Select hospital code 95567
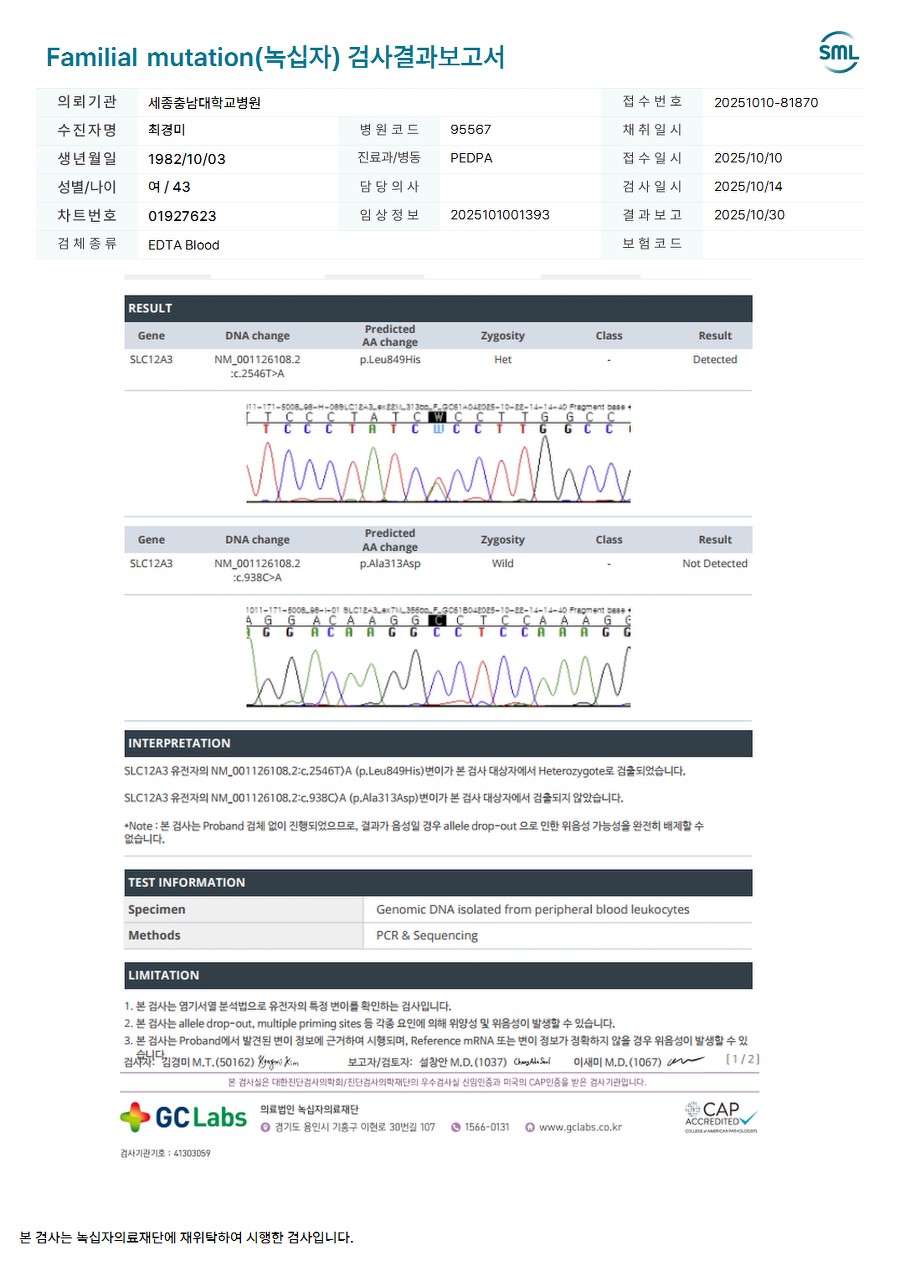This screenshot has height=1271, width=900. (x=471, y=130)
